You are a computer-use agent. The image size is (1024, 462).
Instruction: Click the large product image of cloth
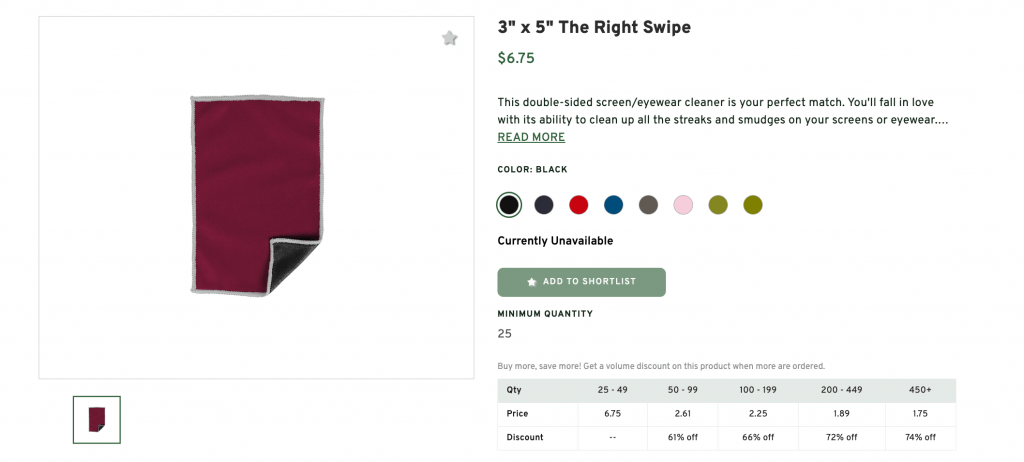[257, 195]
